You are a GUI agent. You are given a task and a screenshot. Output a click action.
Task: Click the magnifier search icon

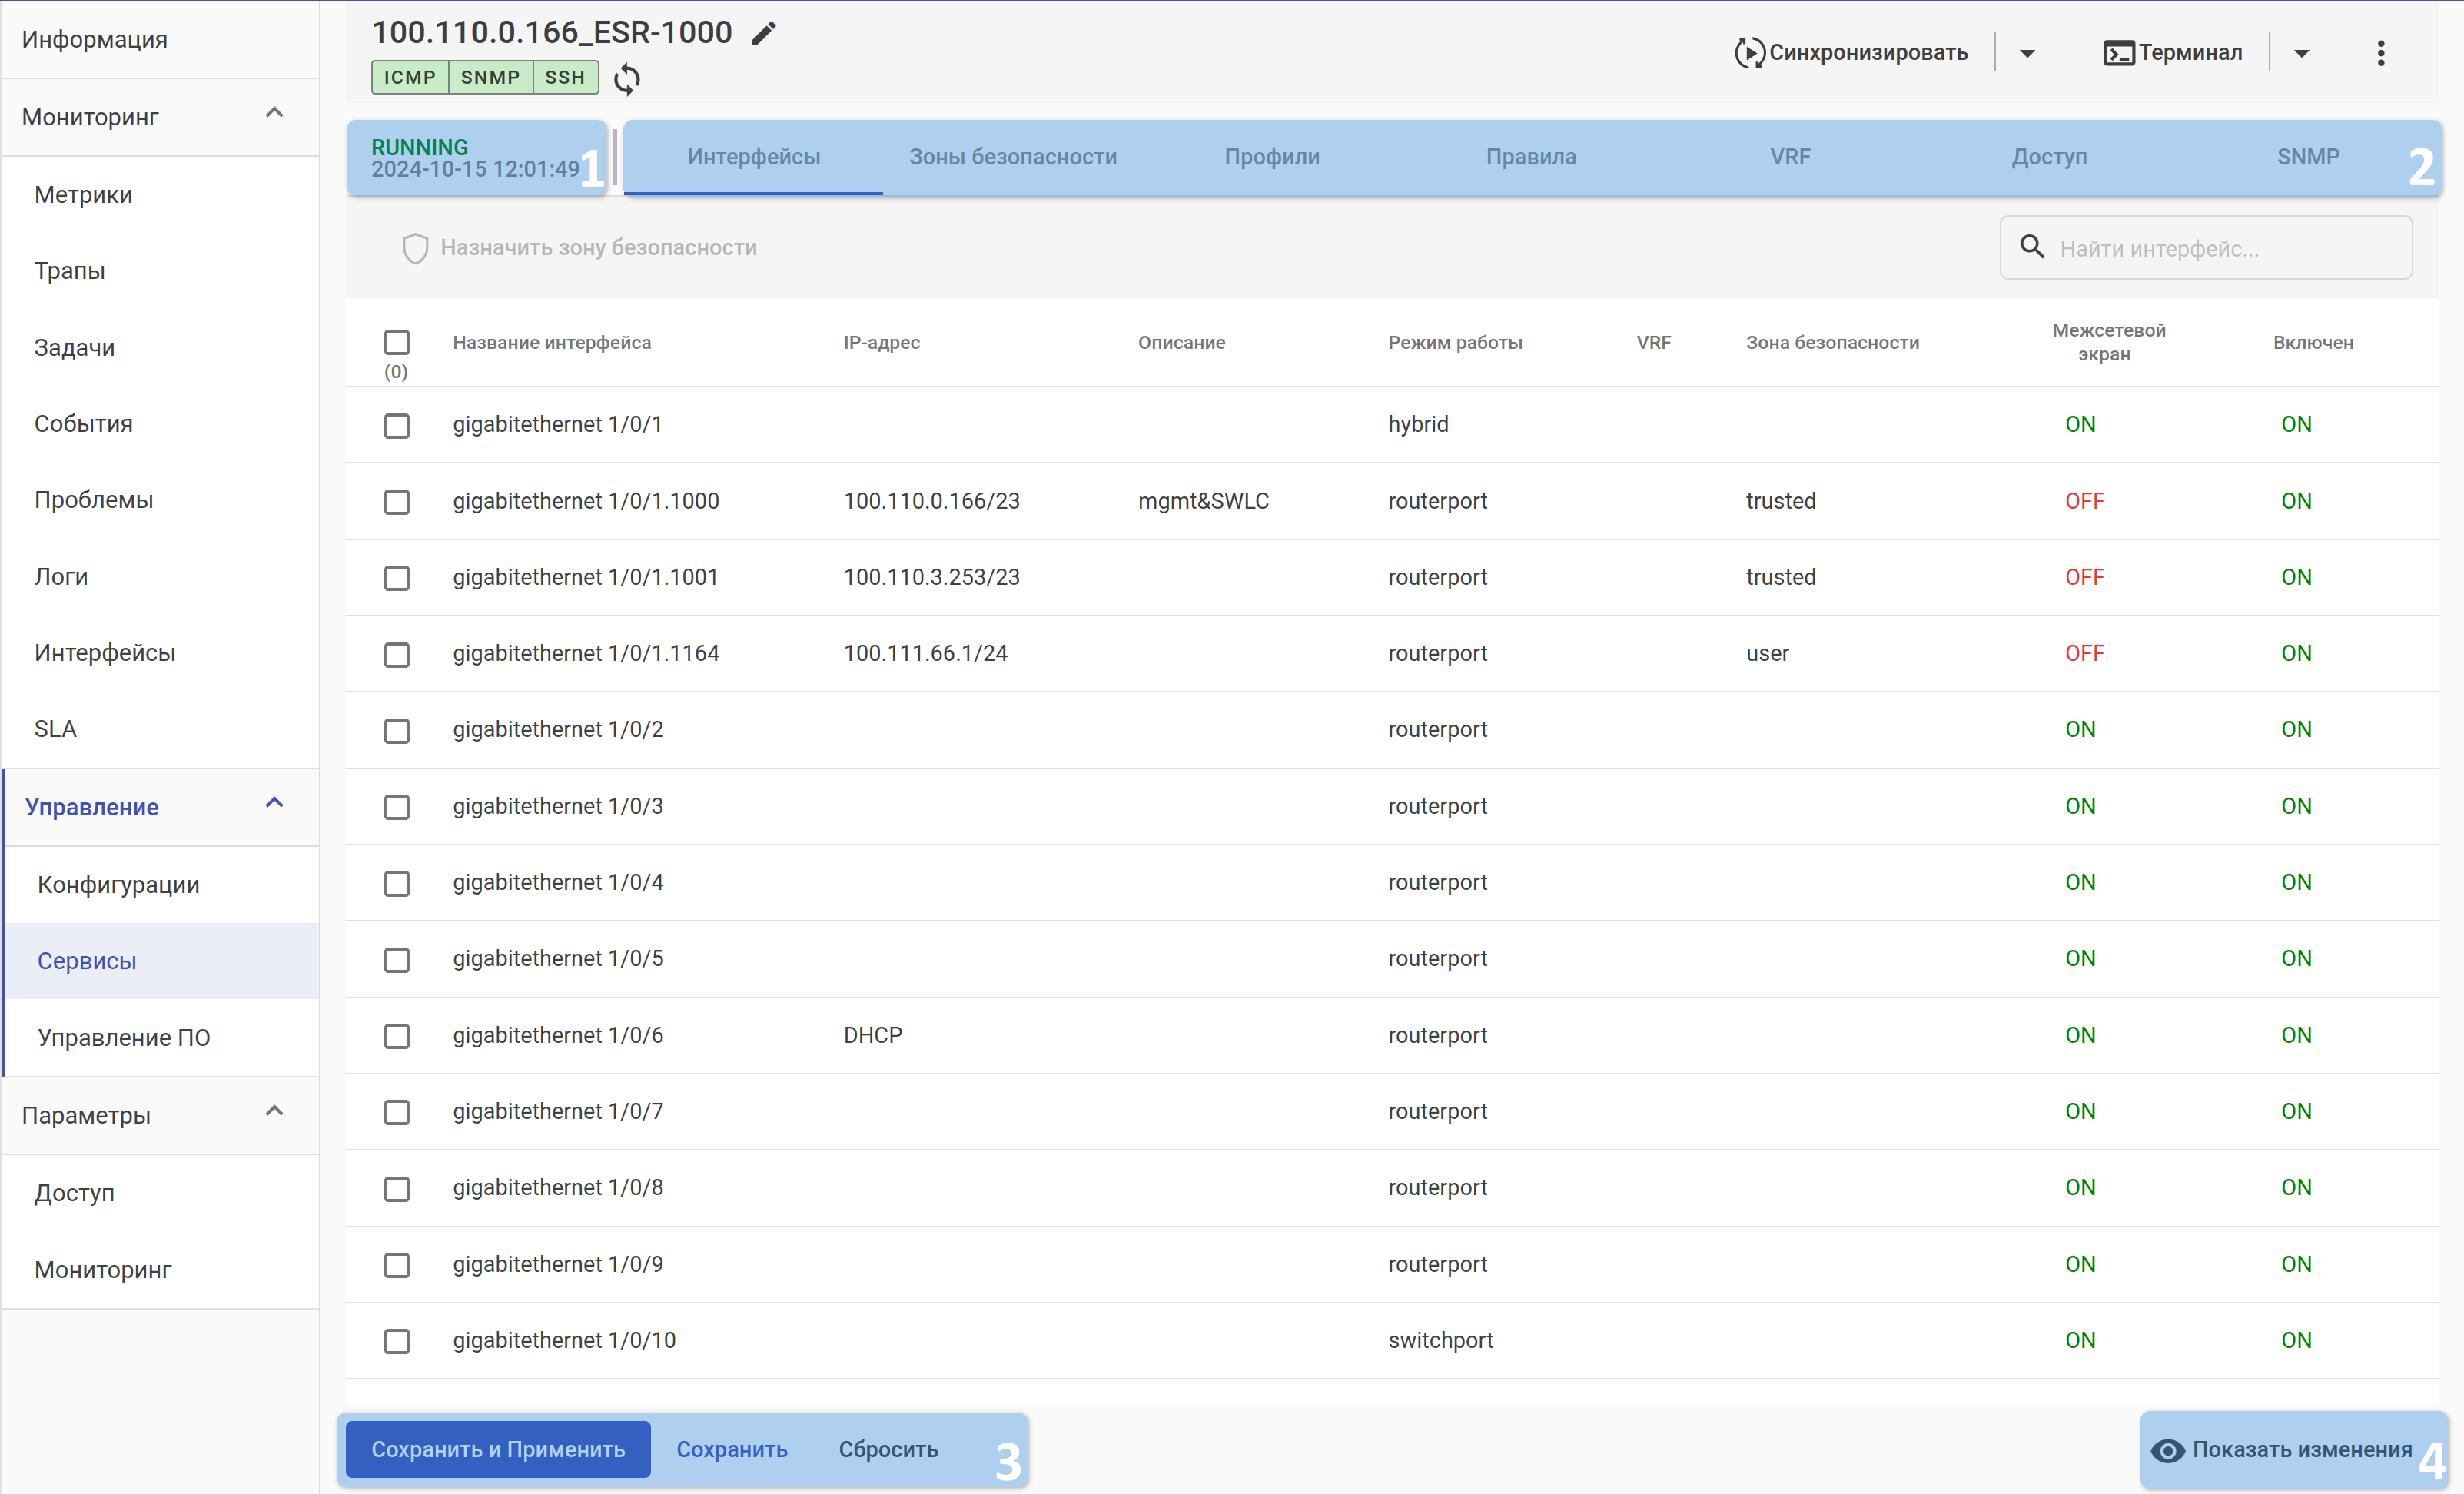click(x=2031, y=247)
